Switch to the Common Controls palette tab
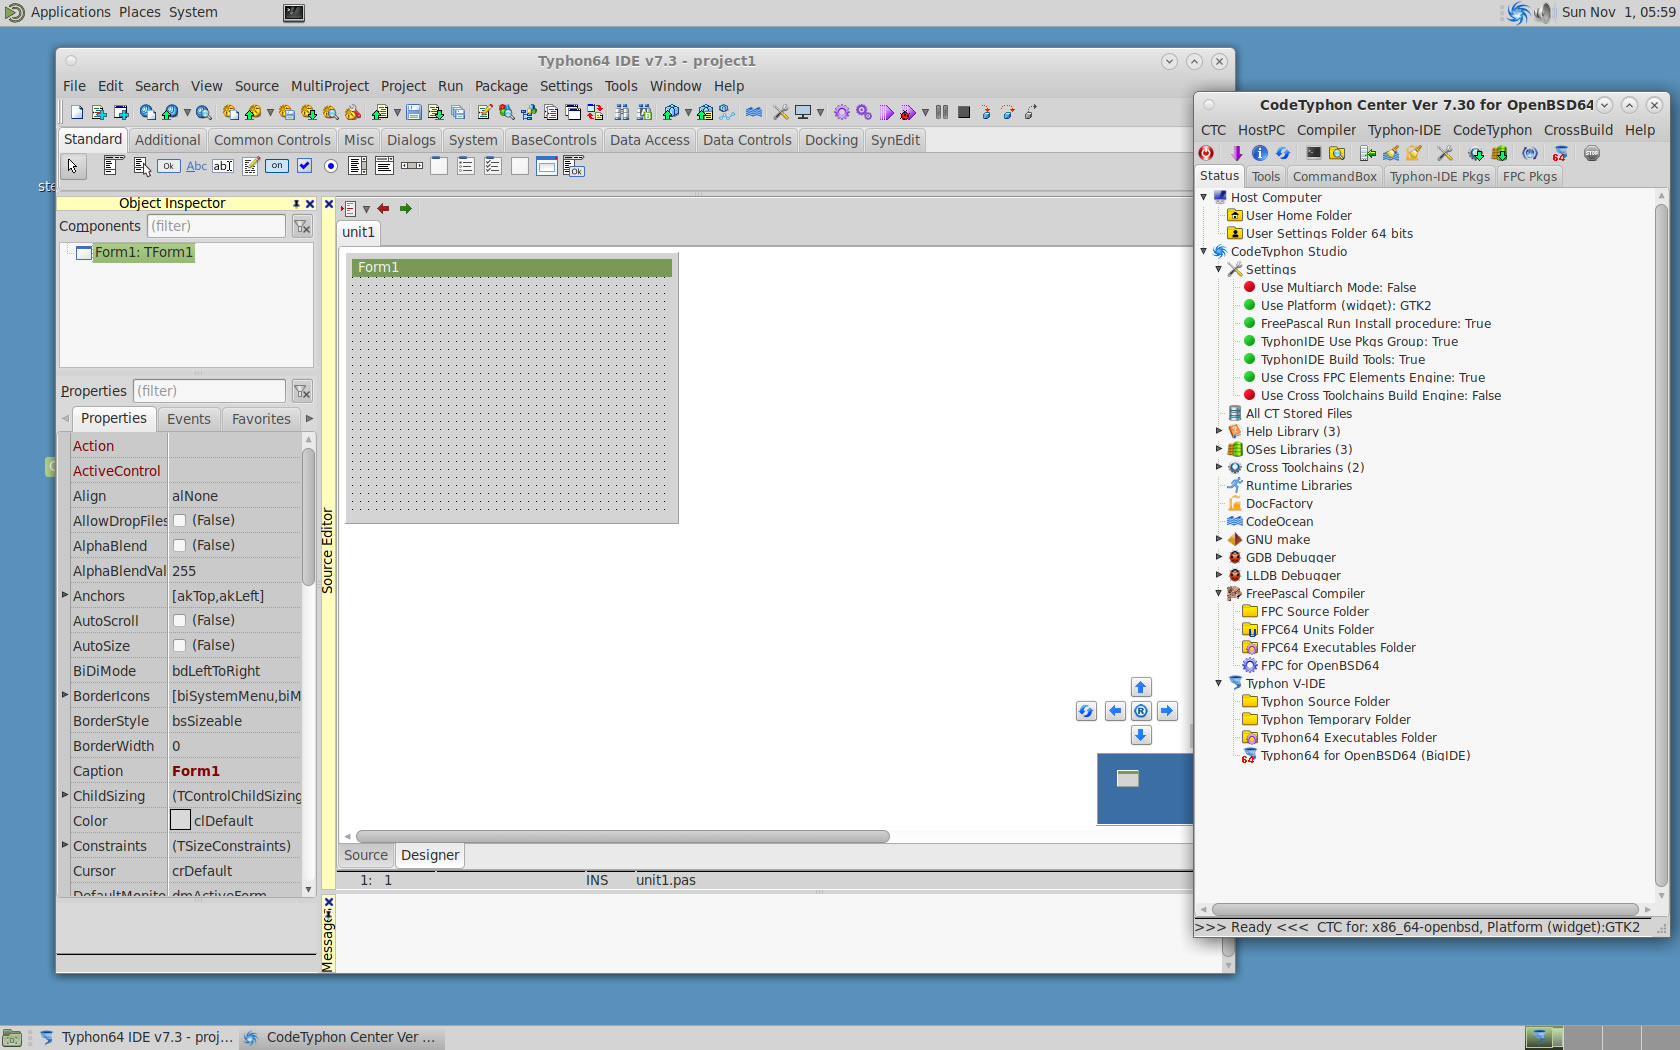1680x1050 pixels. pos(272,140)
